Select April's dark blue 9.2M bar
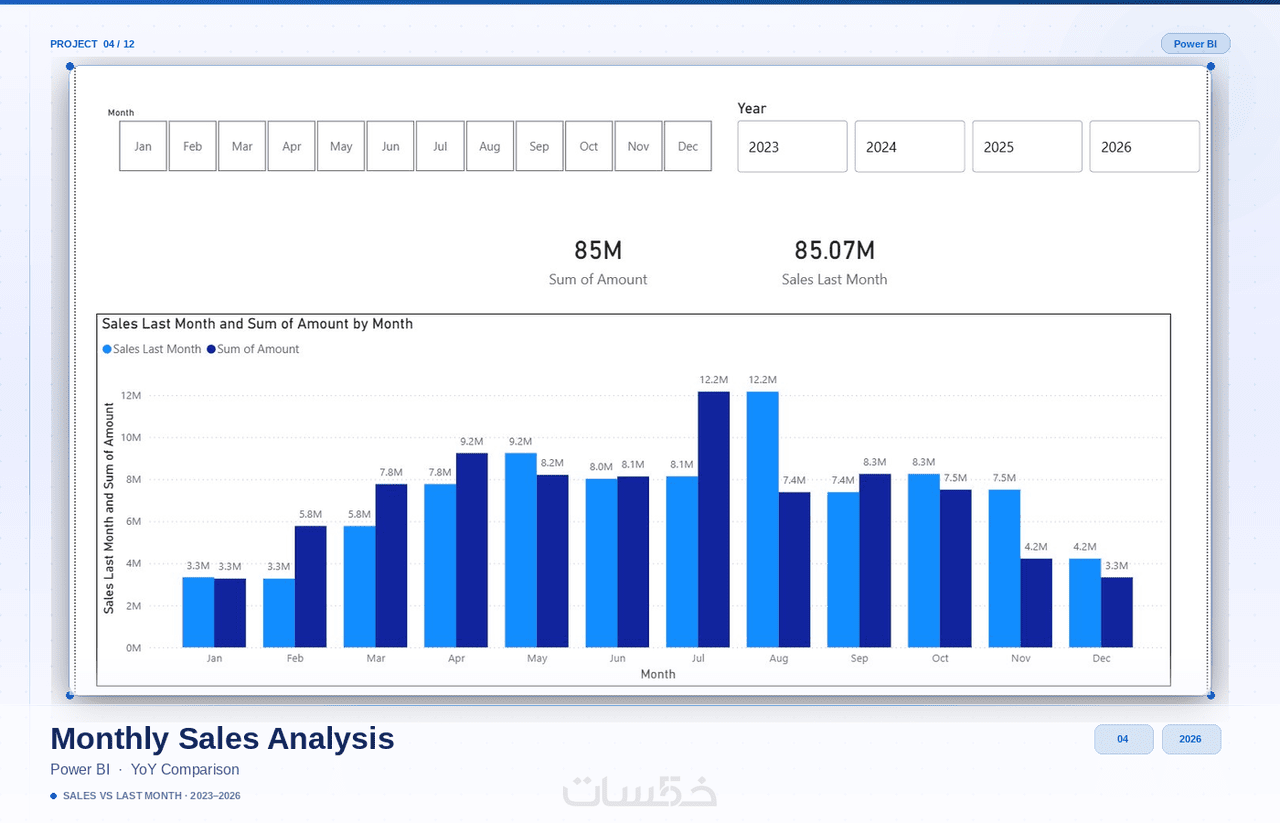Viewport: 1280px width, 823px height. 472,550
